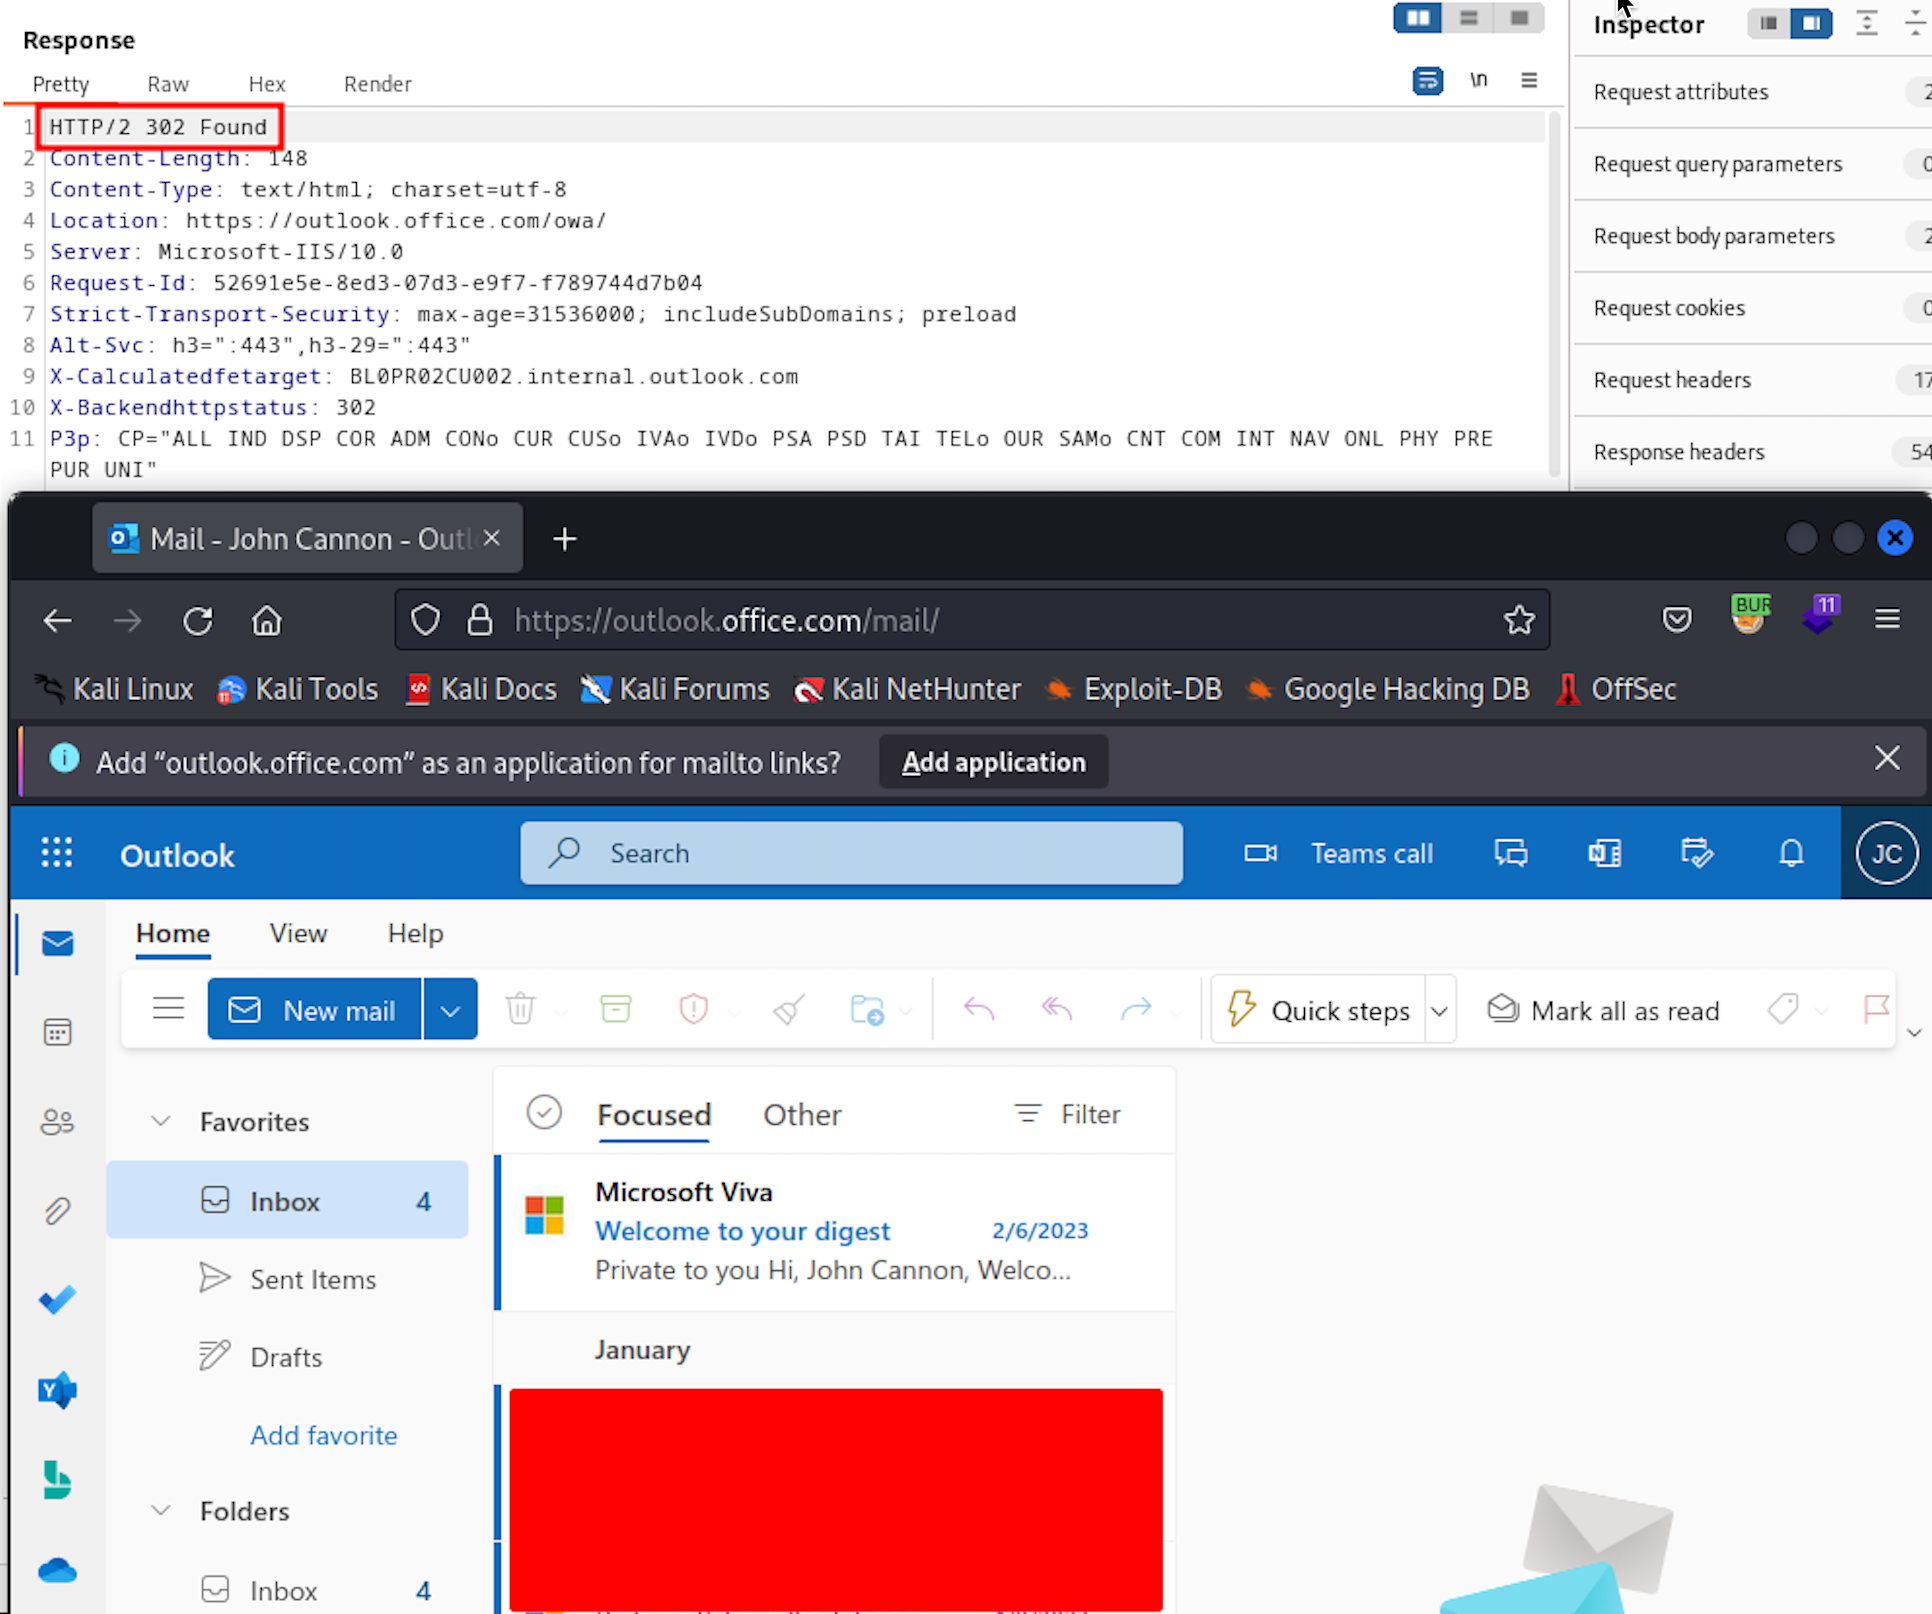
Task: Open the Files attachments icon in left rail
Action: (57, 1210)
